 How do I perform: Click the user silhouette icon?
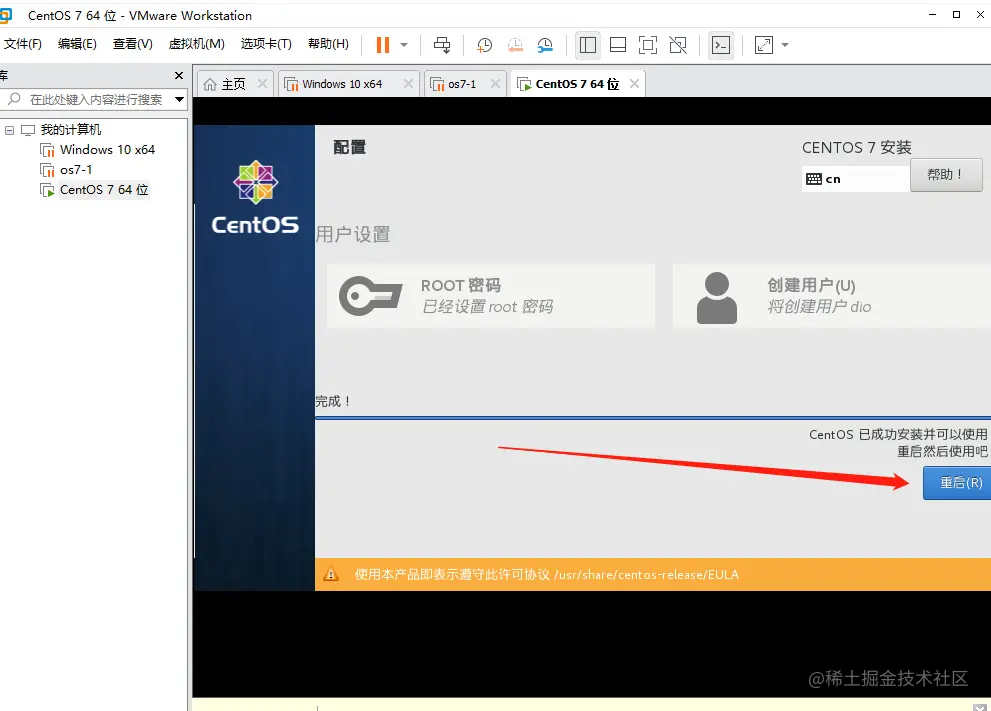tap(717, 298)
